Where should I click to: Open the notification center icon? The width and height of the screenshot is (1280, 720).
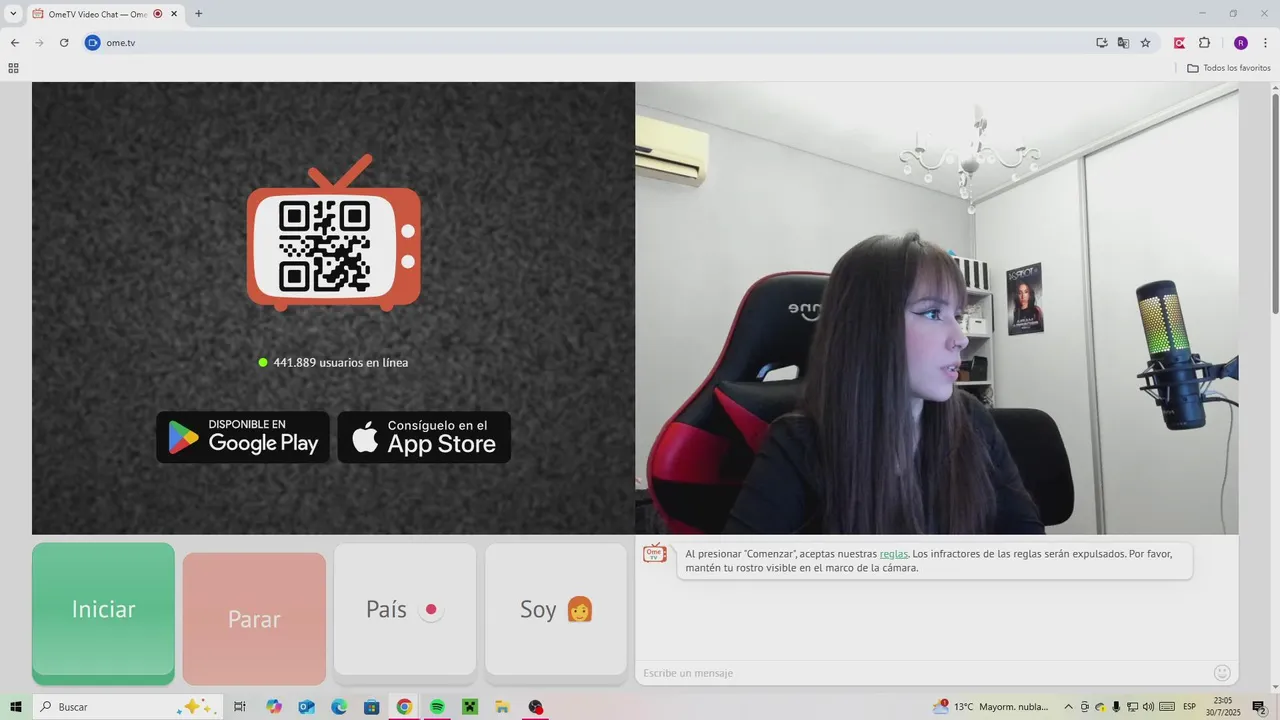[1259, 707]
